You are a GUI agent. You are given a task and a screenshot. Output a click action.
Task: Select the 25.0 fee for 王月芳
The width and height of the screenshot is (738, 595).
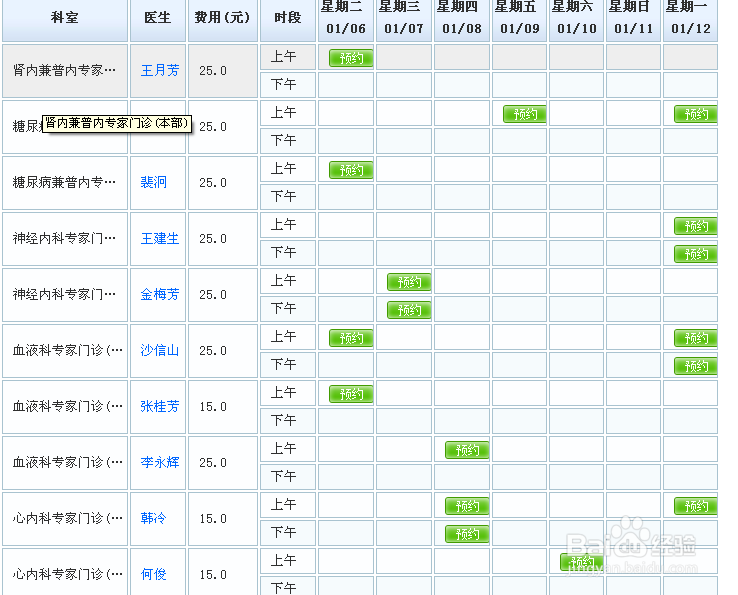pos(213,71)
